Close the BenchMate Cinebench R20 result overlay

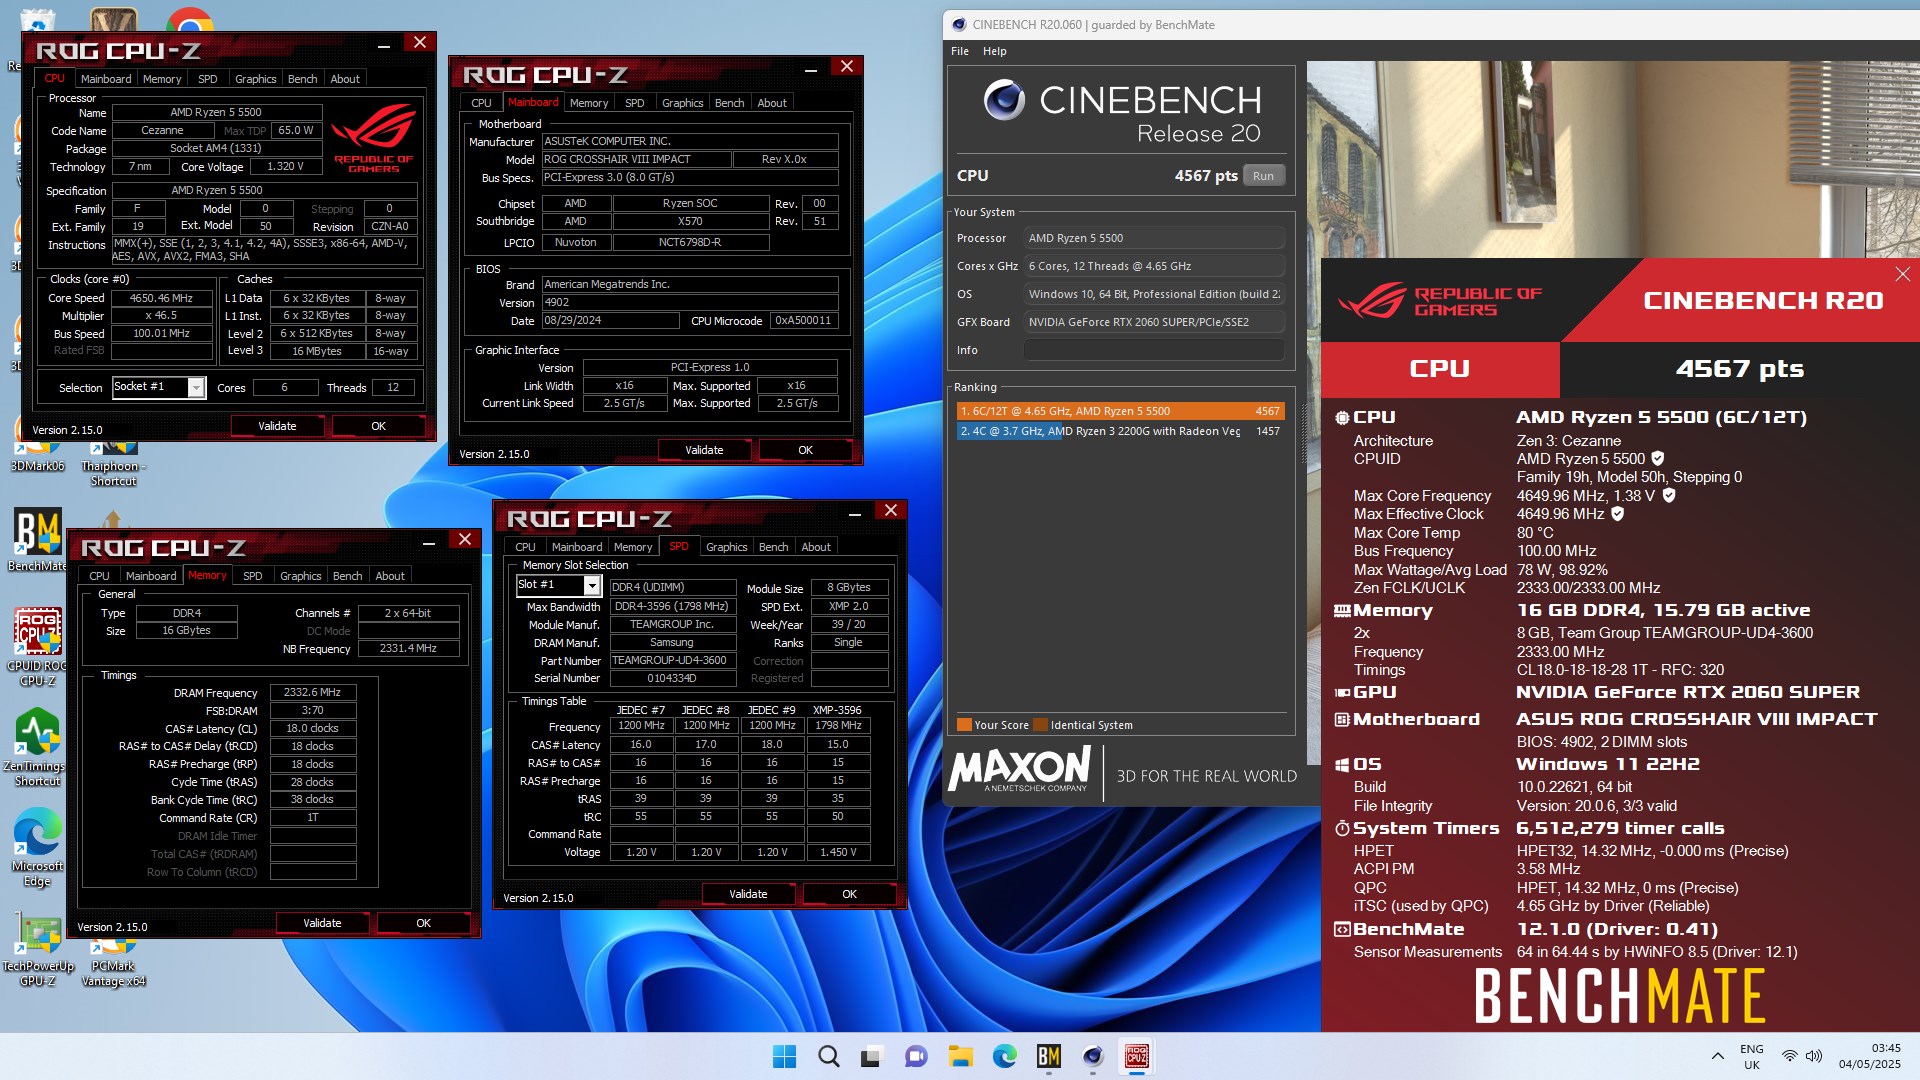[x=1902, y=274]
